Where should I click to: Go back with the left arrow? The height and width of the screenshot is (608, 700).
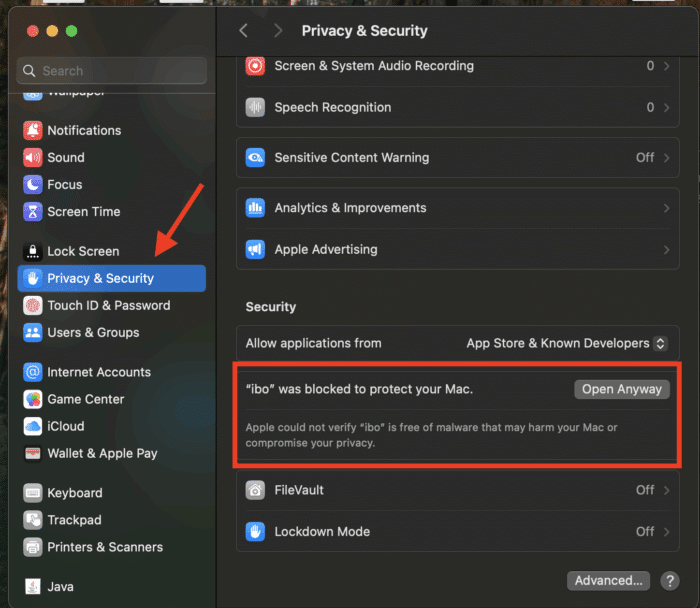pyautogui.click(x=243, y=31)
